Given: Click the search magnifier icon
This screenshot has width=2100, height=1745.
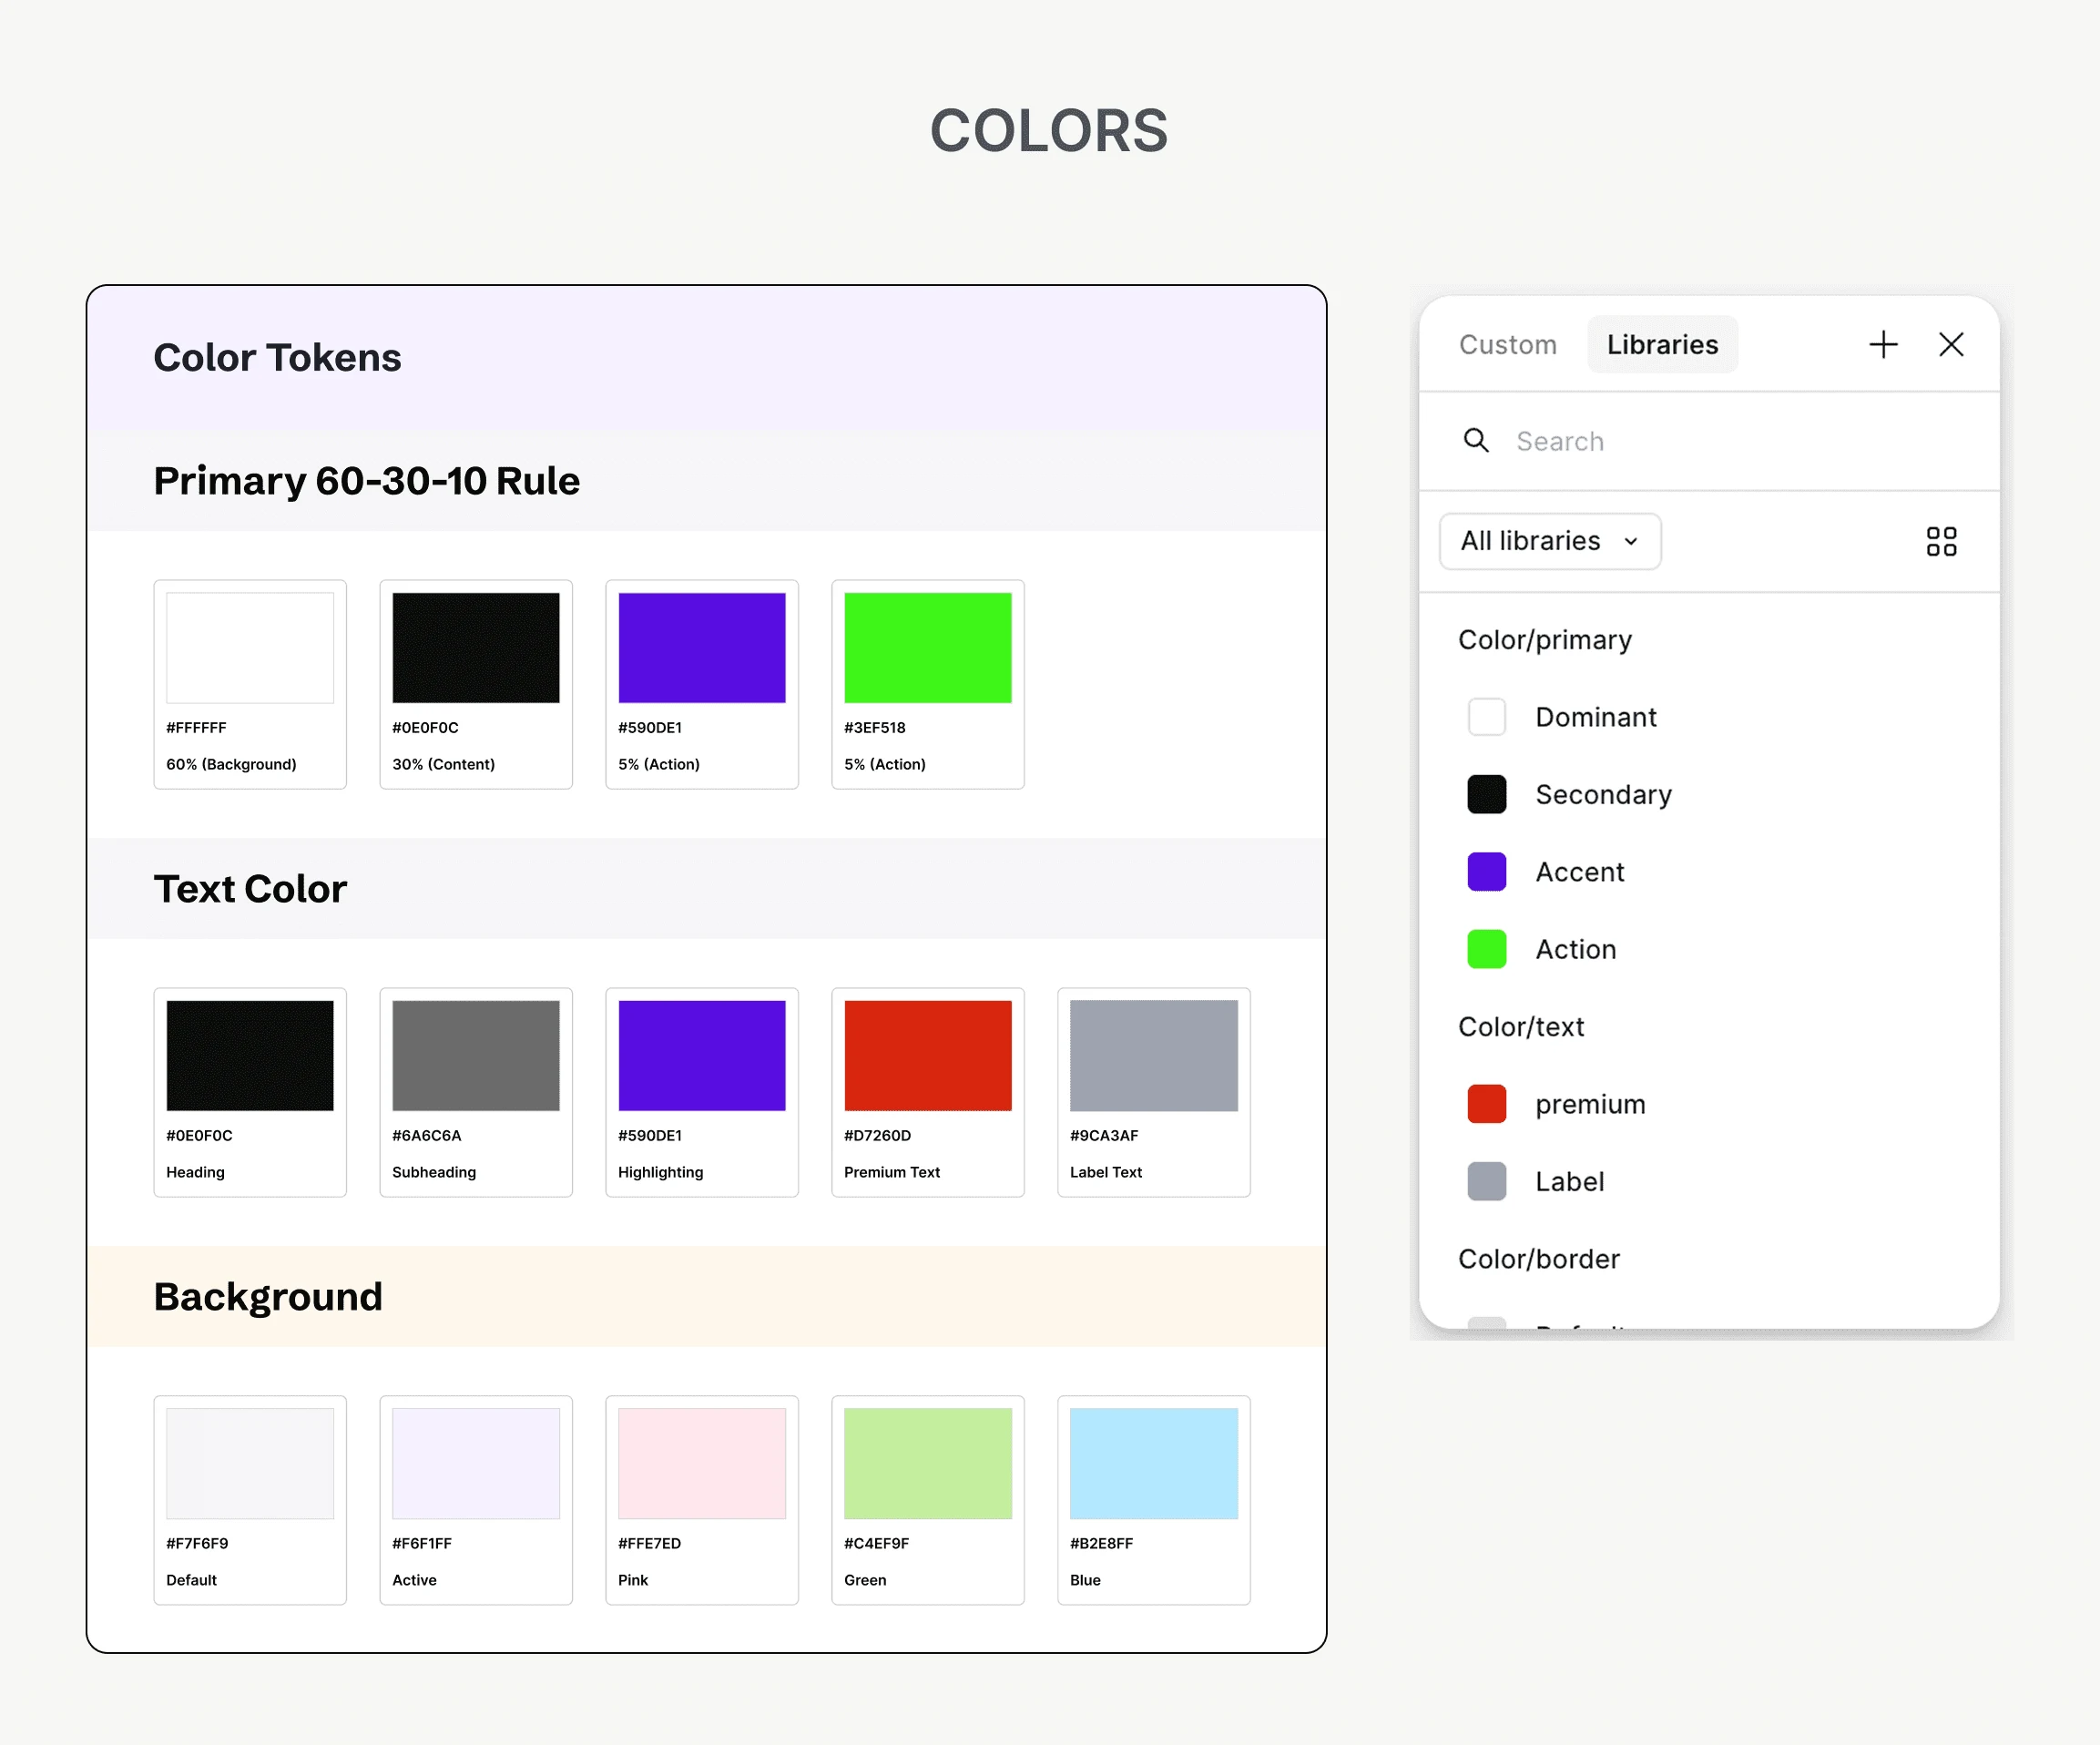Looking at the screenshot, I should 1476,440.
